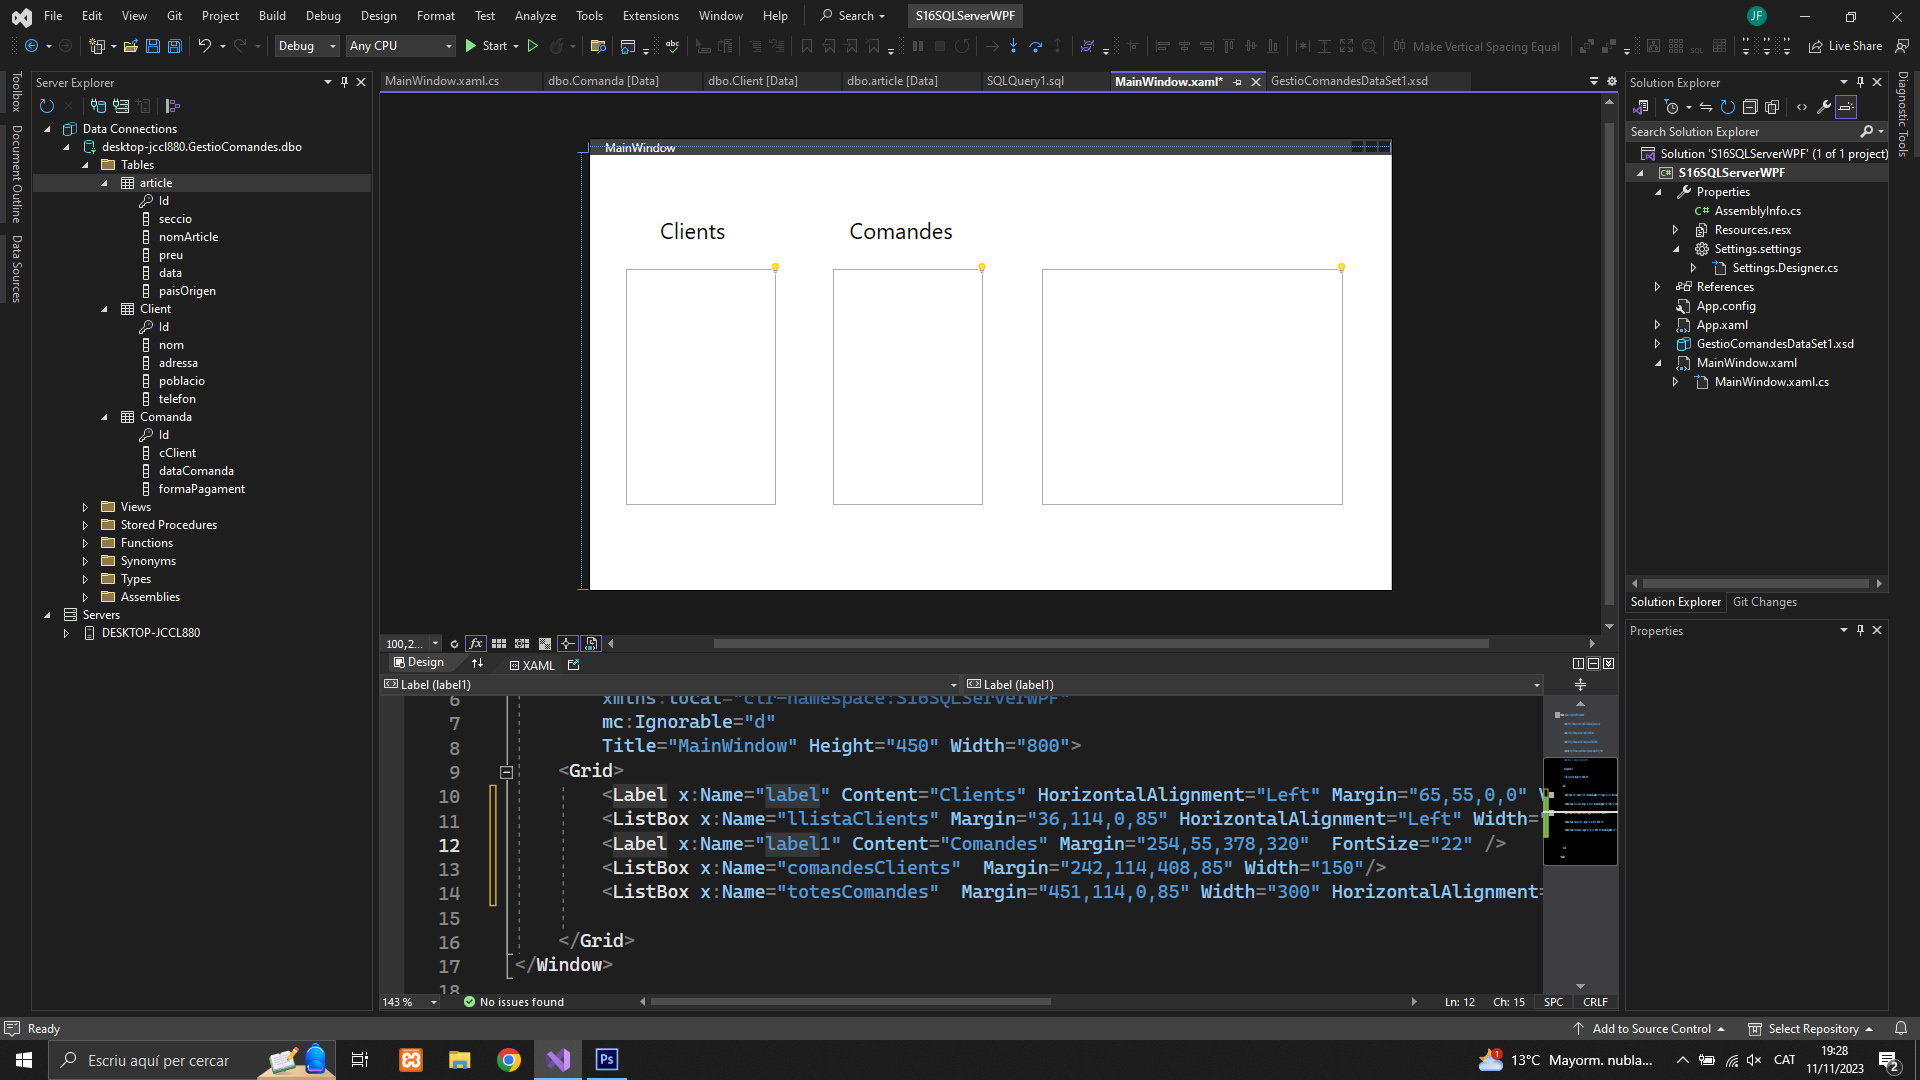
Task: Click the Save All toolbar icon
Action: [x=174, y=46]
